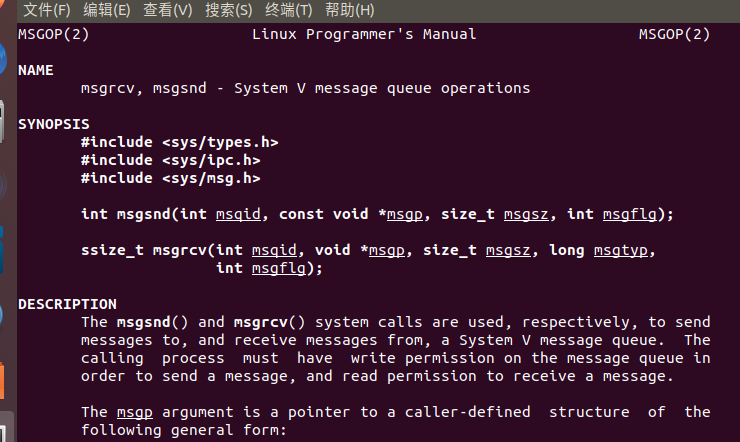This screenshot has width=740, height=442.
Task: Click the orange Ubuntu Software dock icon
Action: pyautogui.click(x=2, y=380)
